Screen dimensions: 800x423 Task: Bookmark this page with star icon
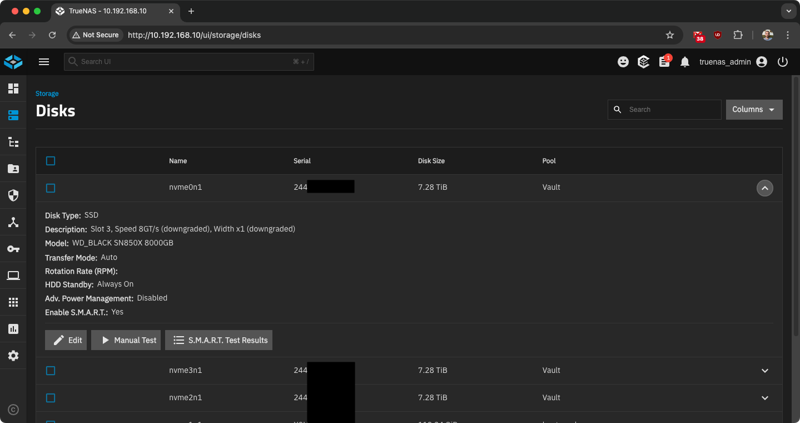(670, 35)
